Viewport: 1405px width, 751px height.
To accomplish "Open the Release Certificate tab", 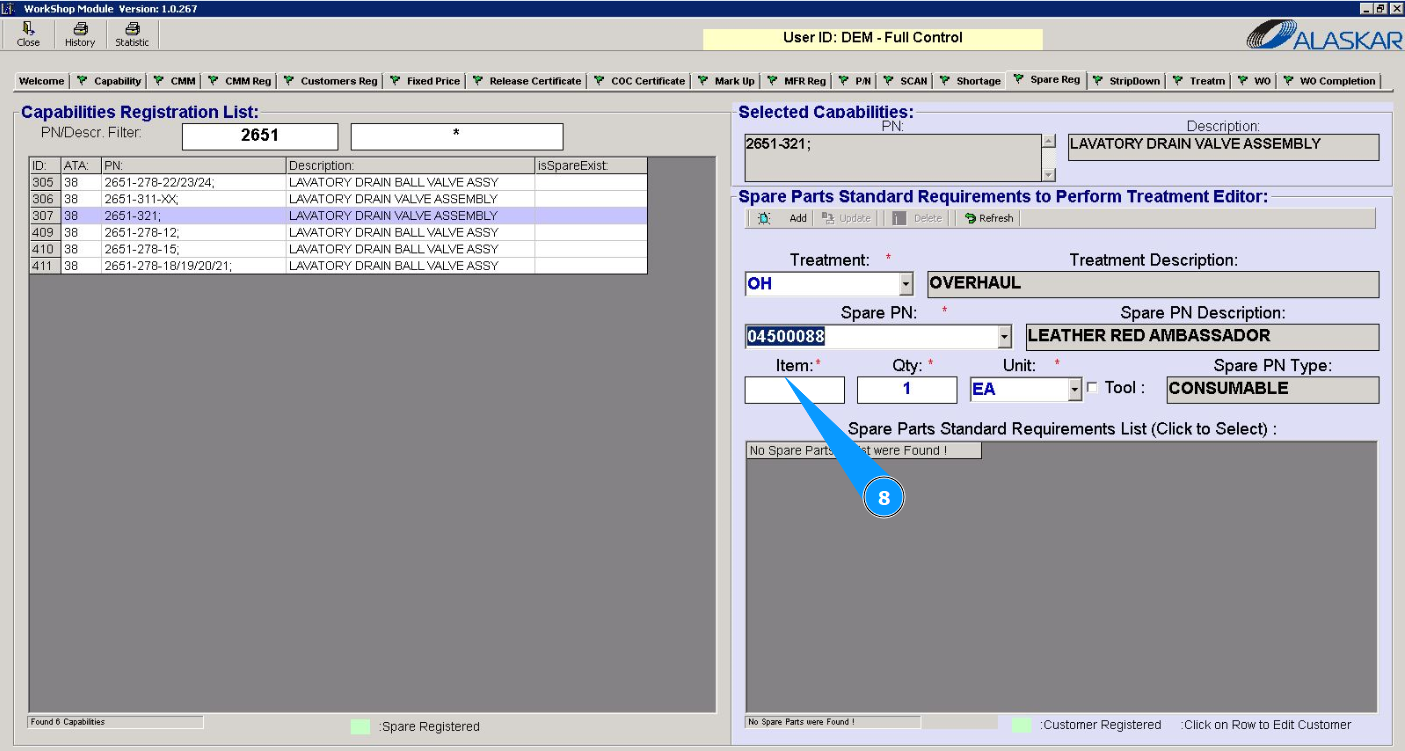I will (526, 81).
